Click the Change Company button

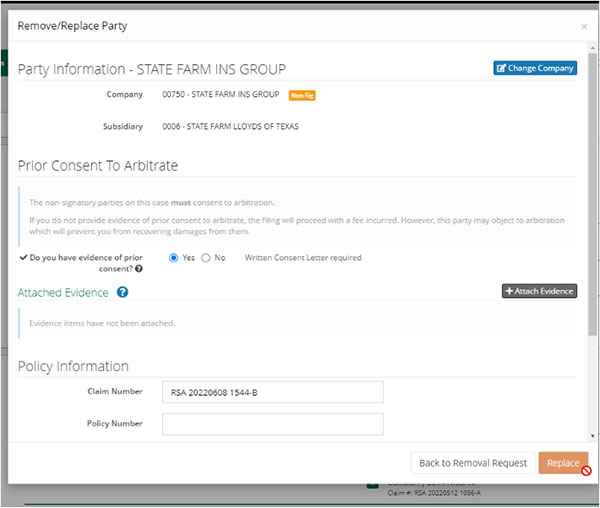click(x=535, y=68)
